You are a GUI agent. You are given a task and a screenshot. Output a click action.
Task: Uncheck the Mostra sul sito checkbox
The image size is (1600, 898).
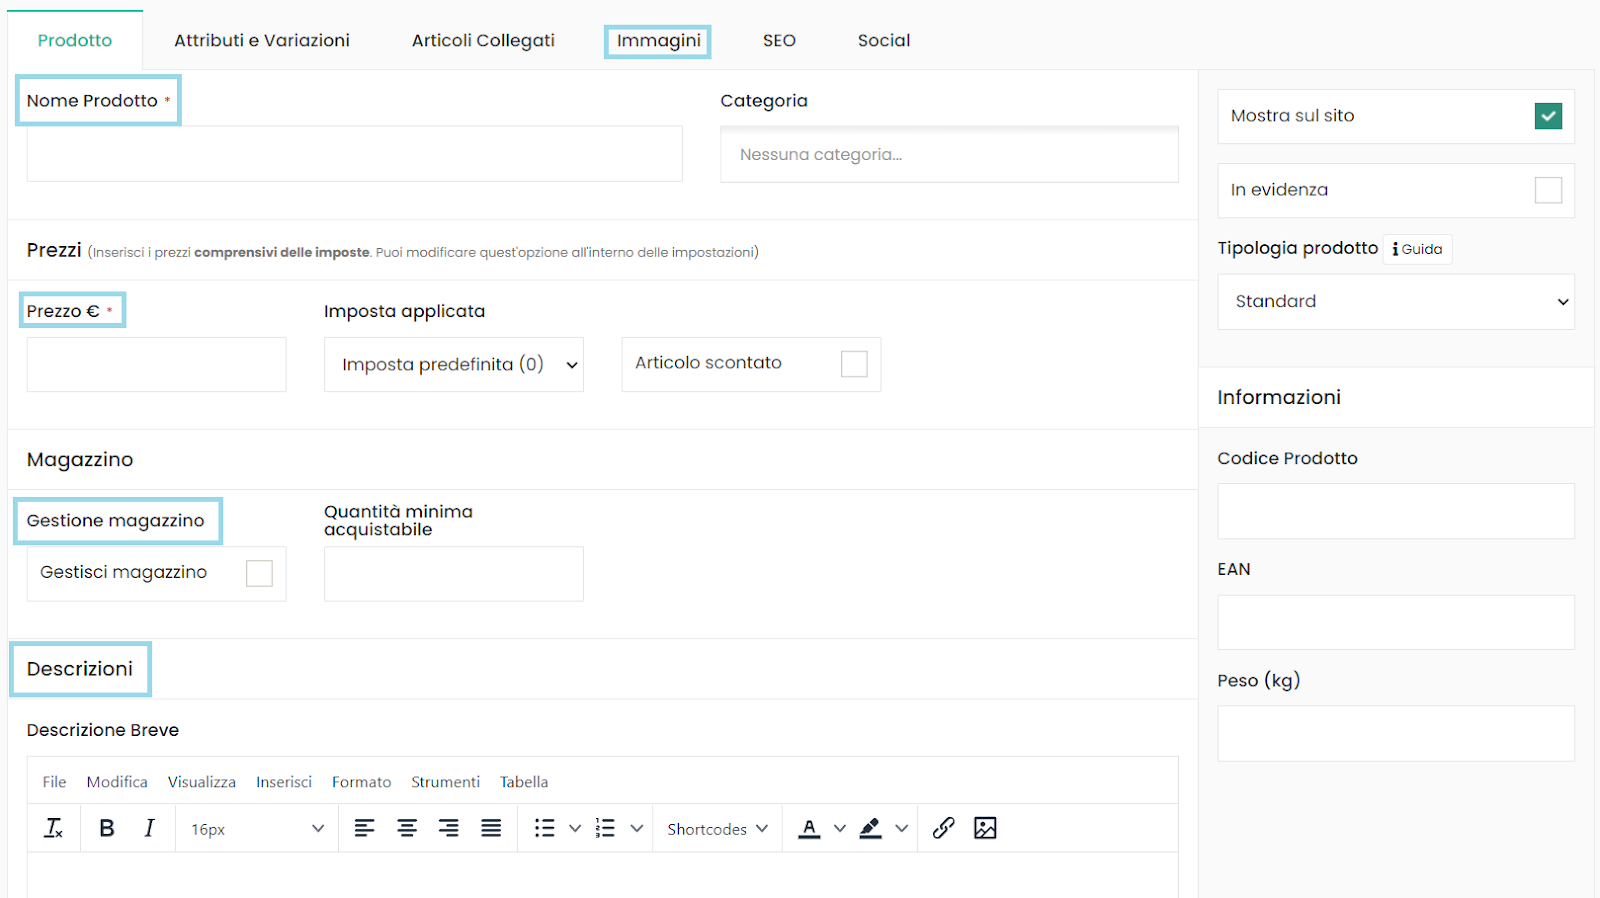coord(1547,116)
